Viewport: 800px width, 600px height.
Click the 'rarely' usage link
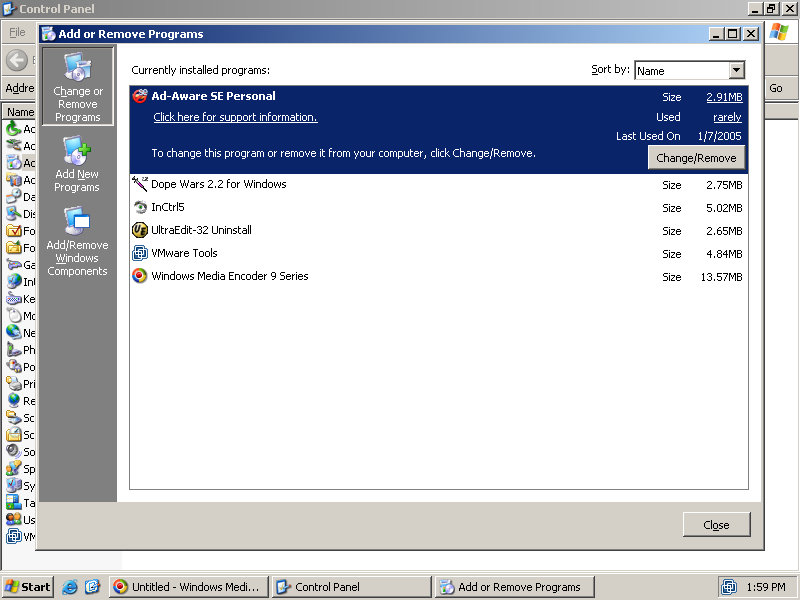click(727, 117)
